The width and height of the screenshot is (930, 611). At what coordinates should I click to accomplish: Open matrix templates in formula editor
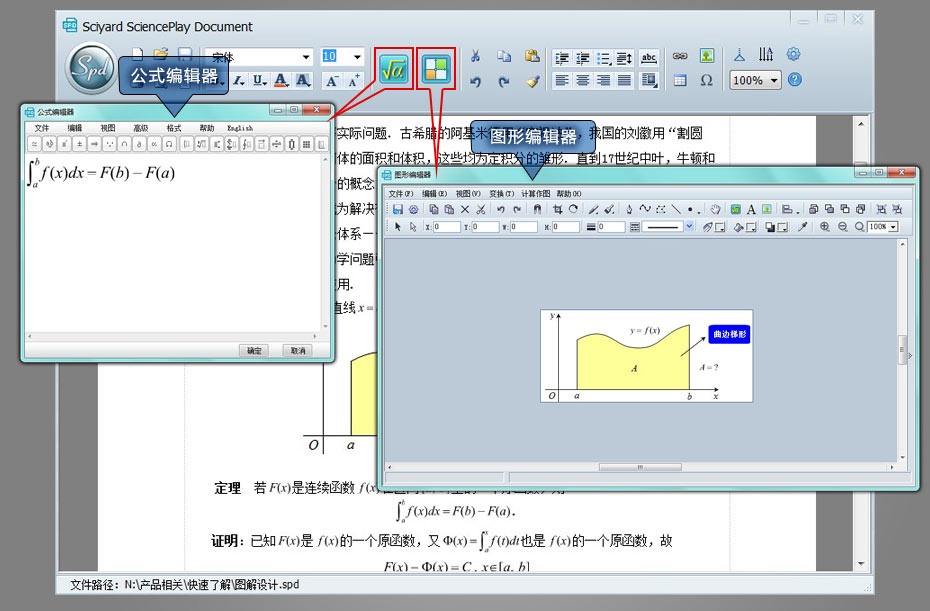[307, 144]
